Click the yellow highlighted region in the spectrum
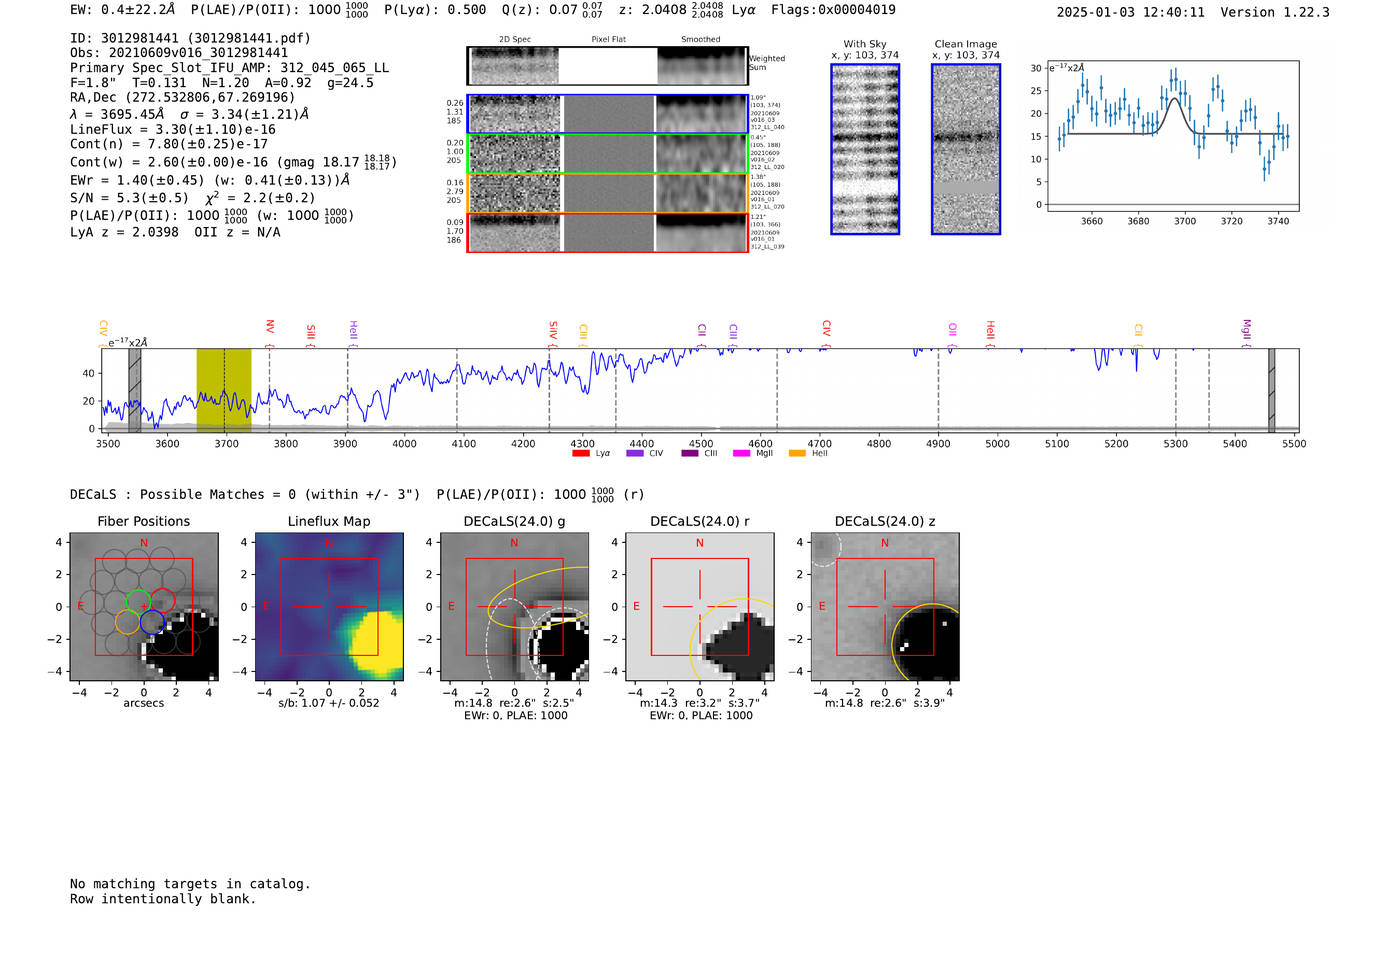The height and width of the screenshot is (953, 1400). pos(224,390)
